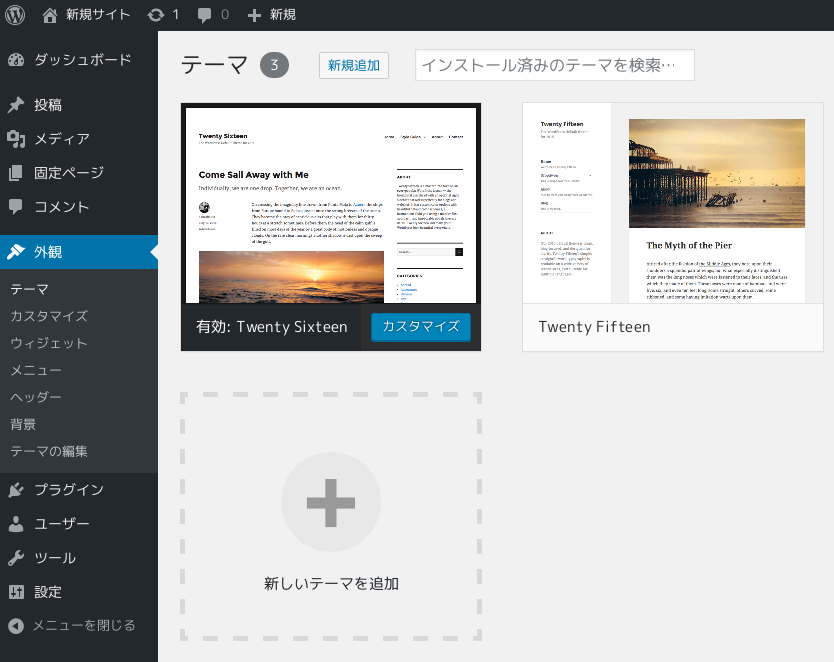834x662 pixels.
Task: Click the テーマ page heading
Action: [x=215, y=65]
